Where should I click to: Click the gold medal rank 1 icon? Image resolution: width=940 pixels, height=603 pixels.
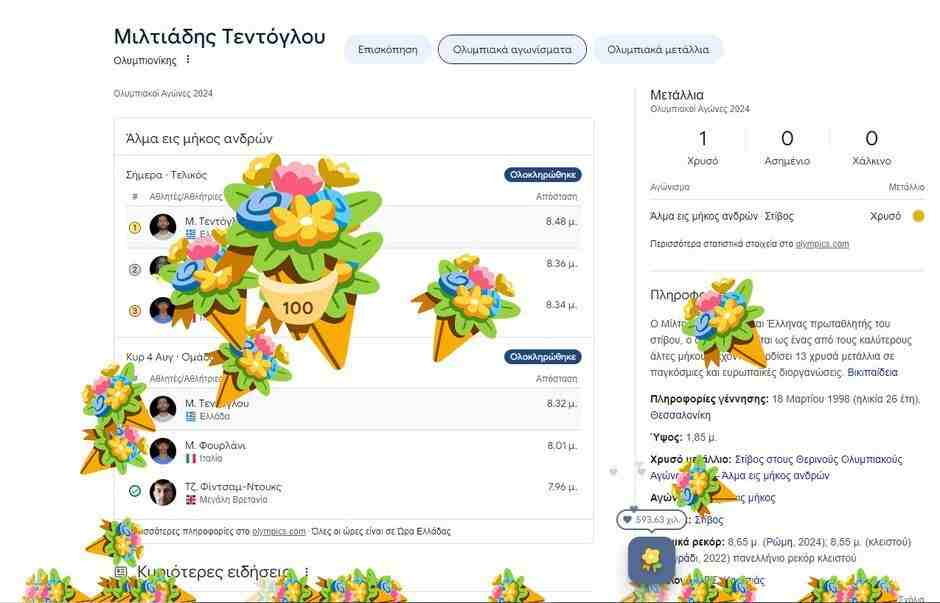(135, 227)
